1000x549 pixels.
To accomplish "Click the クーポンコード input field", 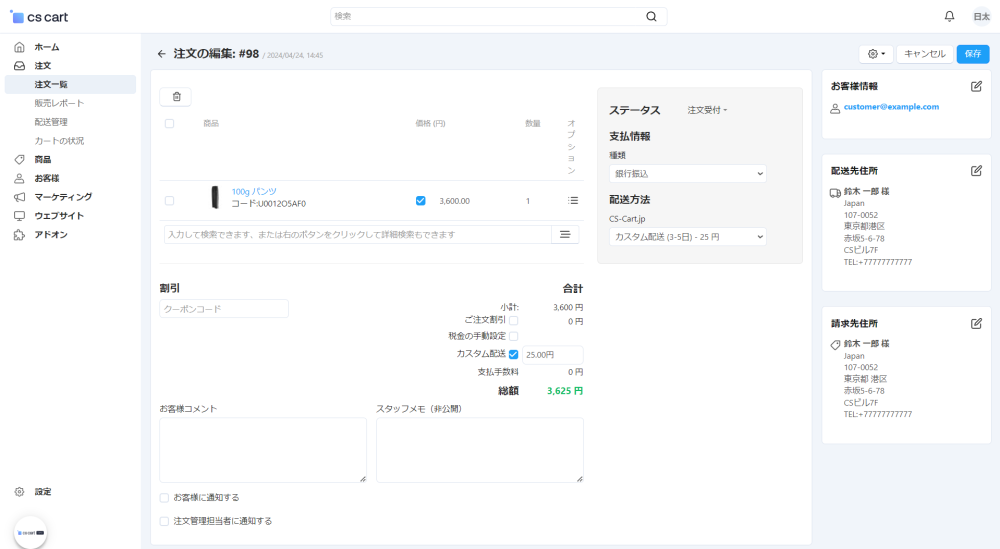I will [224, 309].
